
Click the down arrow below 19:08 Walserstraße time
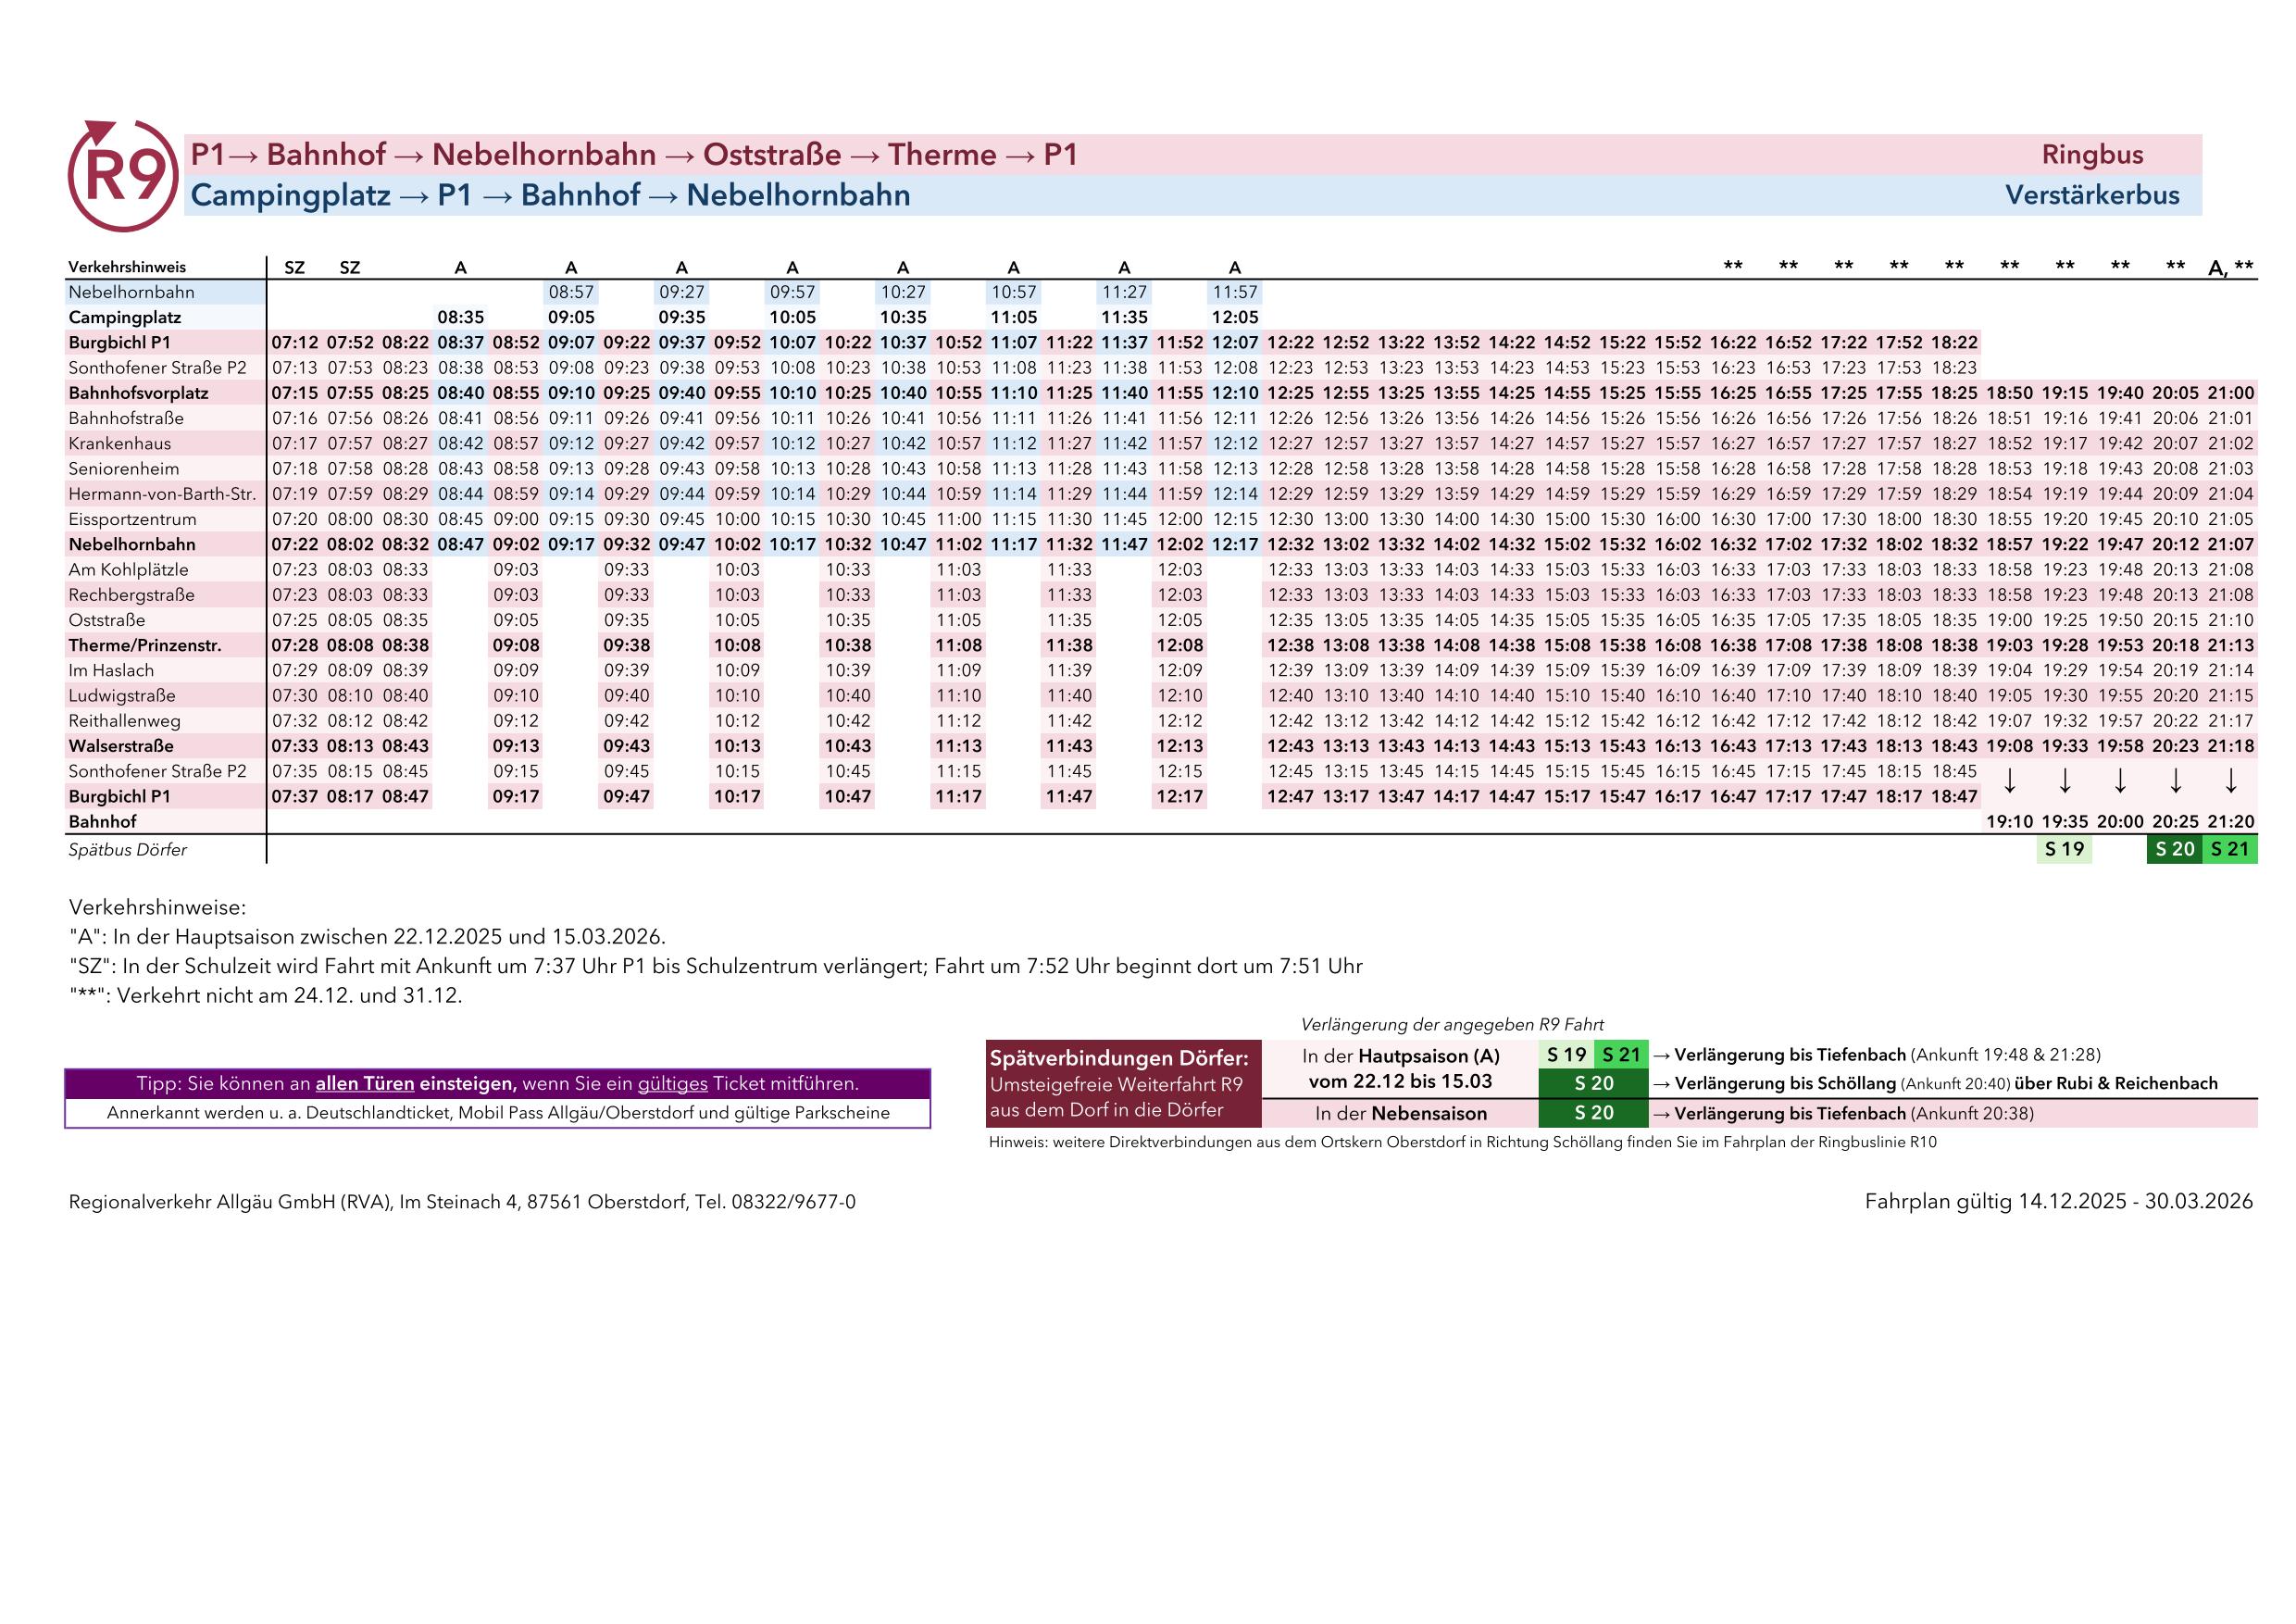[x=2009, y=782]
